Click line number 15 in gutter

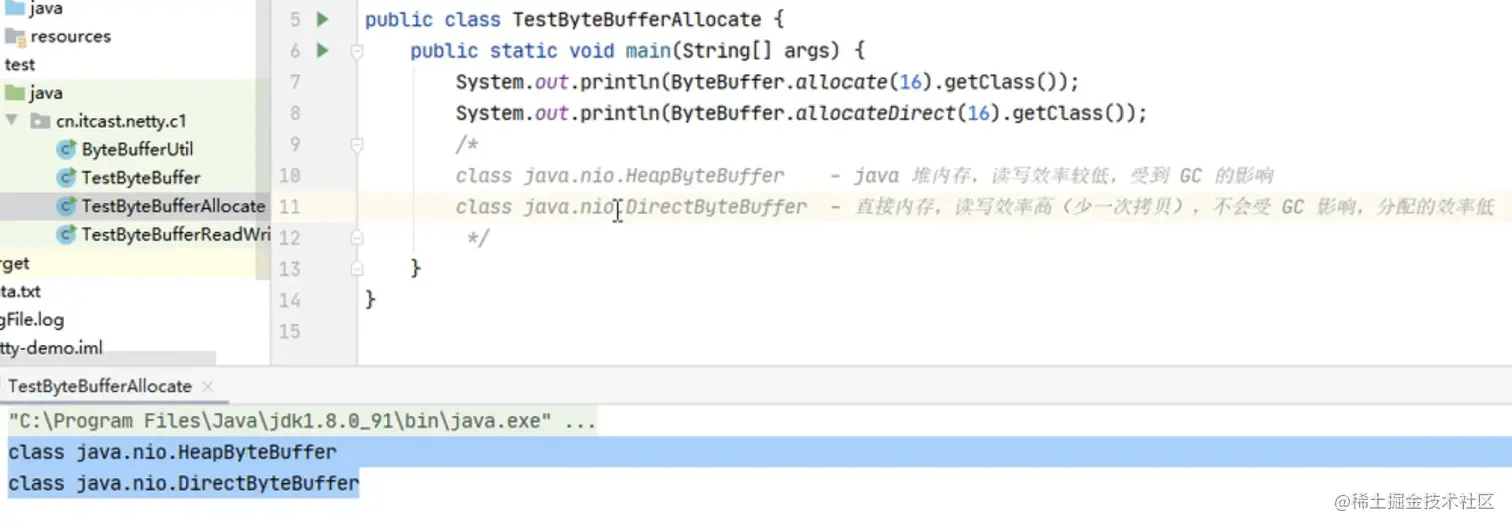[x=290, y=331]
